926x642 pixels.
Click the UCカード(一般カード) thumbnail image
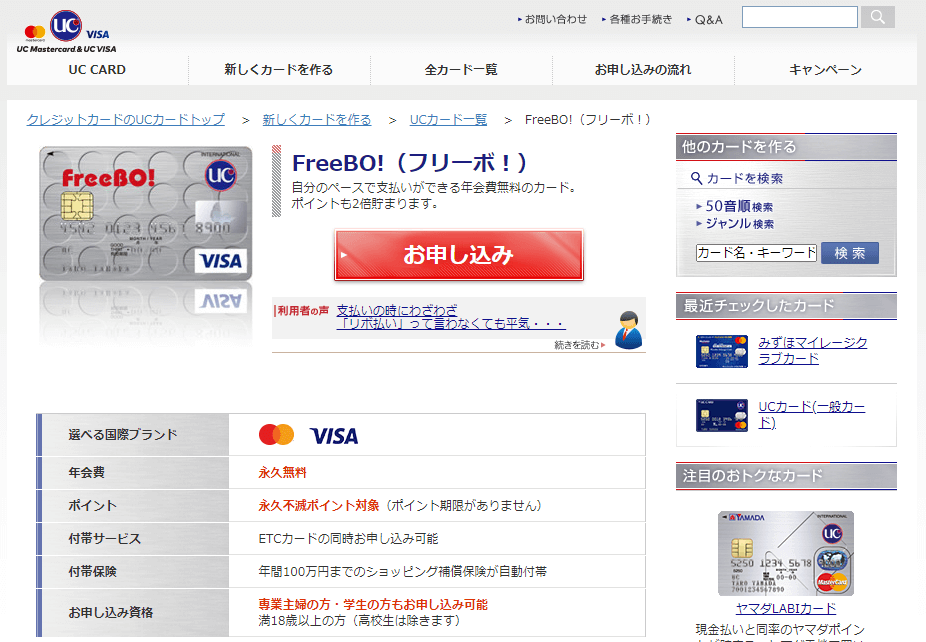pyautogui.click(x=722, y=415)
